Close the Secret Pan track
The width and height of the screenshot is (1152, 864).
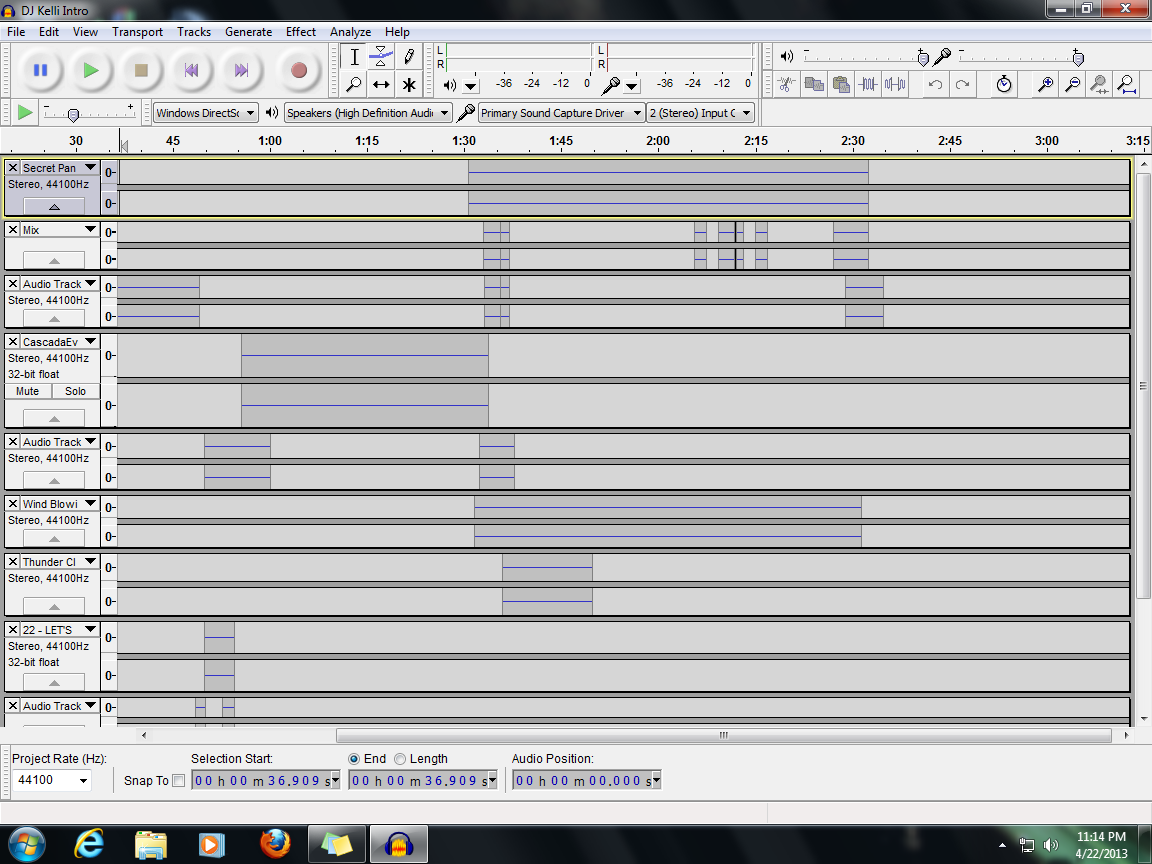tap(12, 168)
